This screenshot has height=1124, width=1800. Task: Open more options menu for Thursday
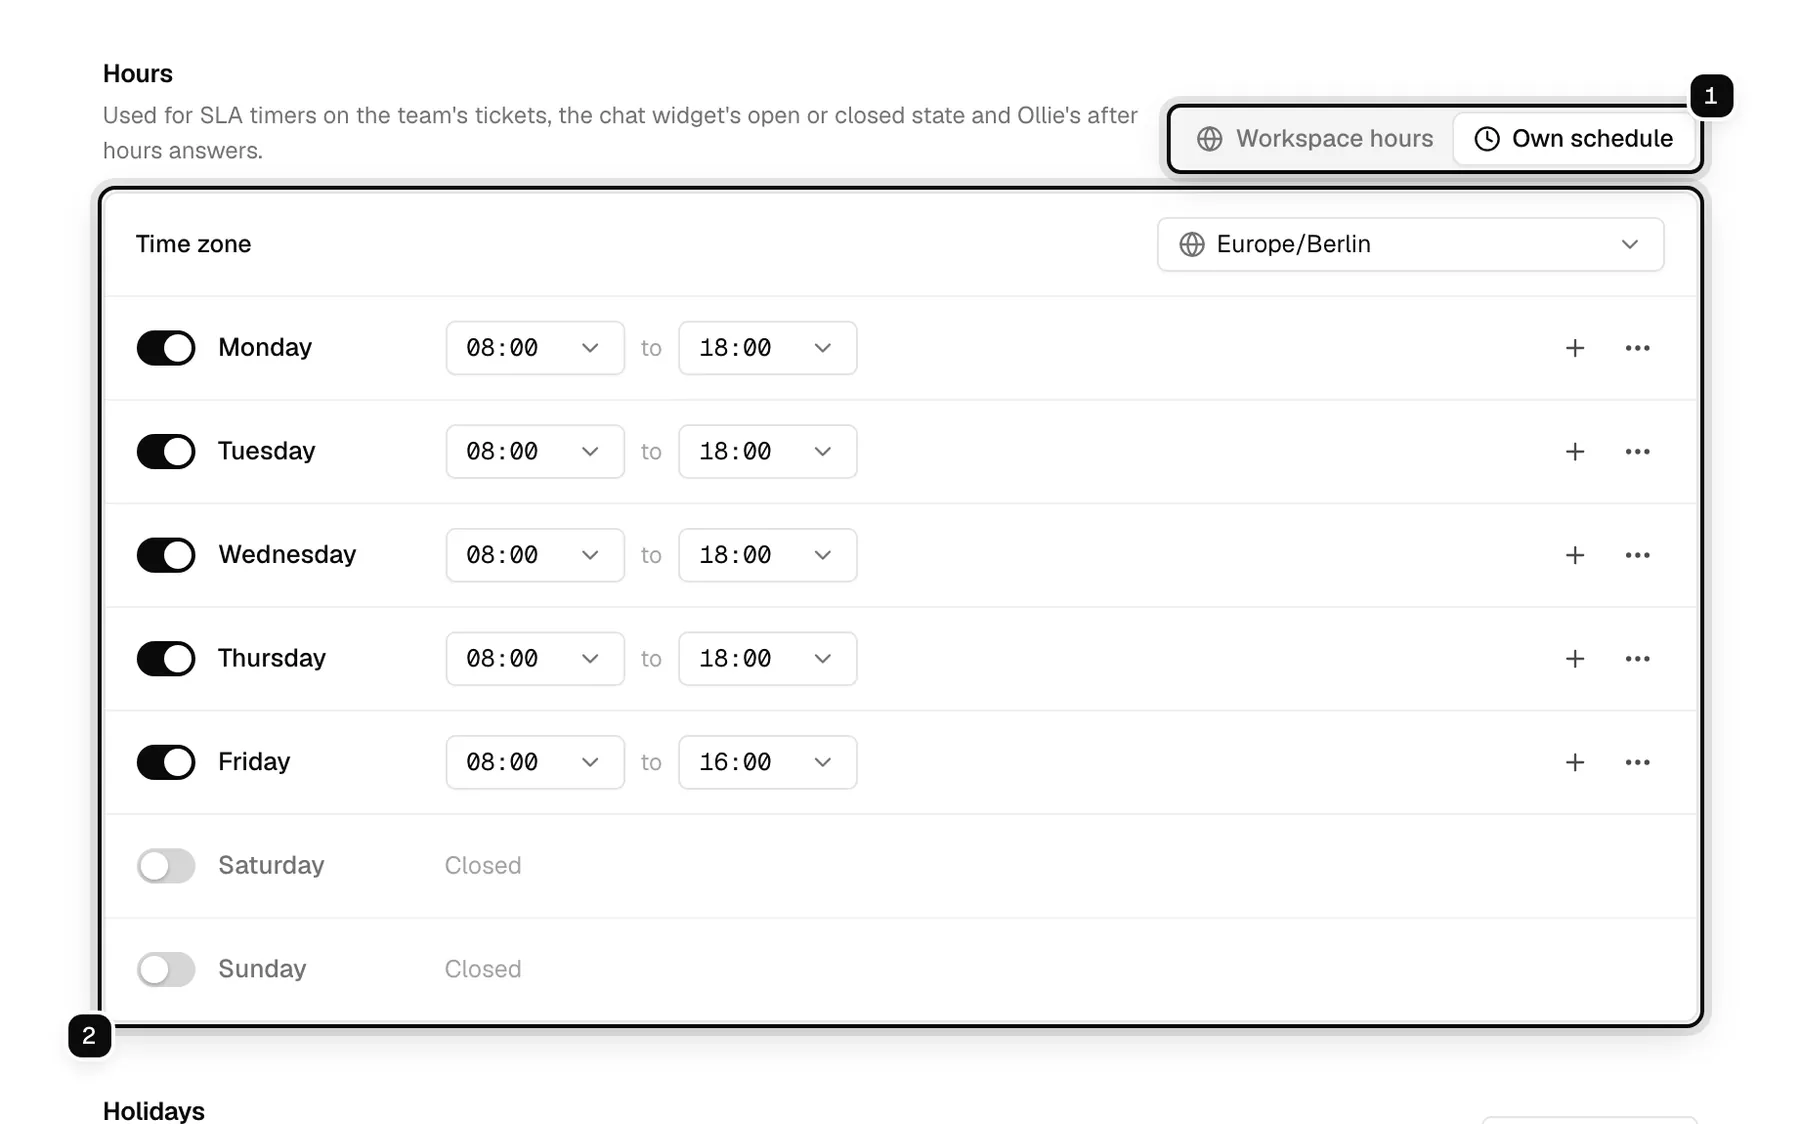(x=1637, y=659)
